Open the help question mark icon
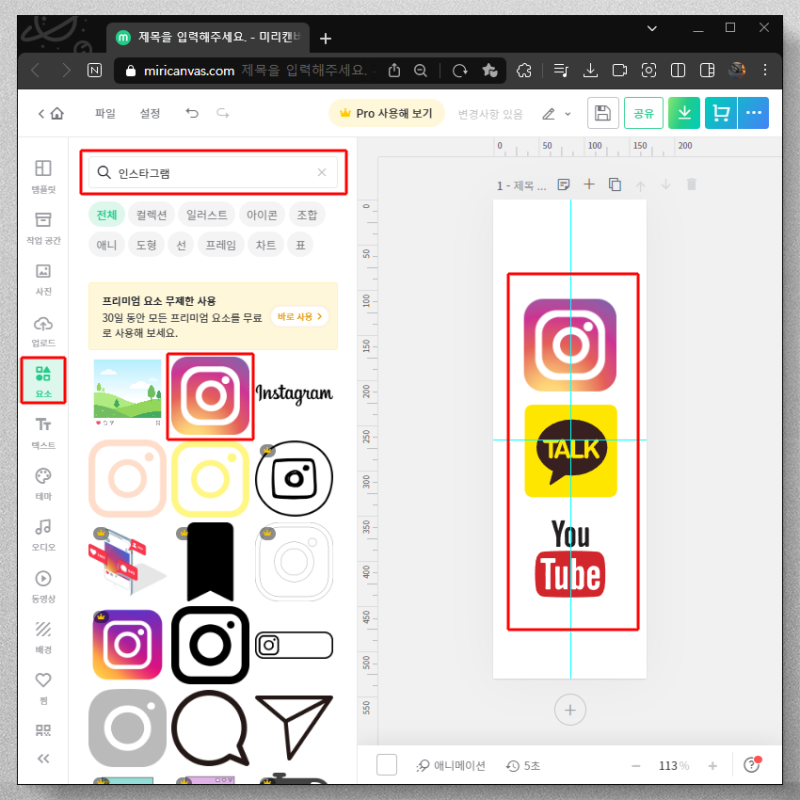The height and width of the screenshot is (800, 800). (x=752, y=765)
